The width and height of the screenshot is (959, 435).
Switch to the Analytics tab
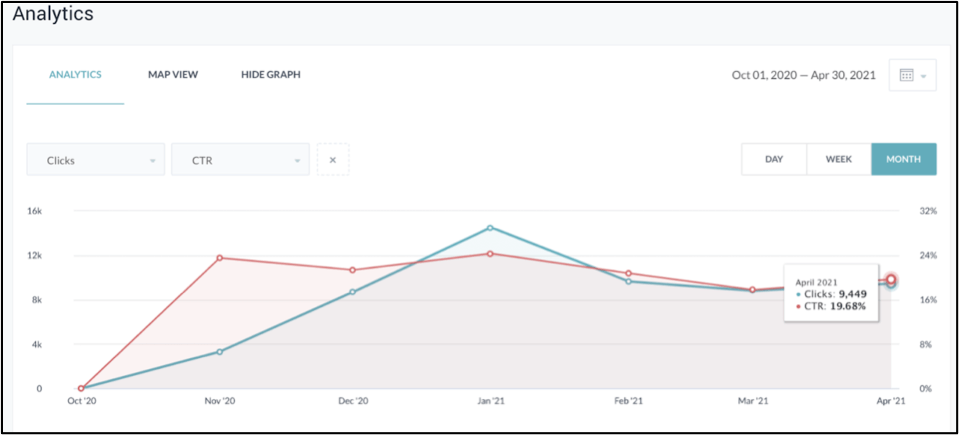click(x=75, y=75)
